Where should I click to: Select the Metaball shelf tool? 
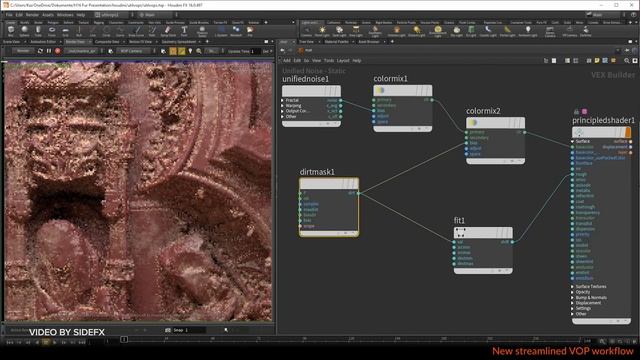pyautogui.click(x=236, y=31)
